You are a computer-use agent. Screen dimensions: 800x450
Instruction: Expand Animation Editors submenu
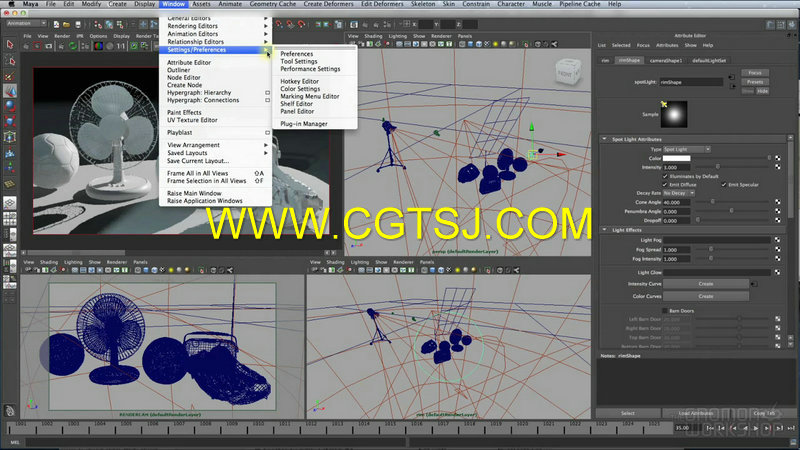tap(216, 34)
